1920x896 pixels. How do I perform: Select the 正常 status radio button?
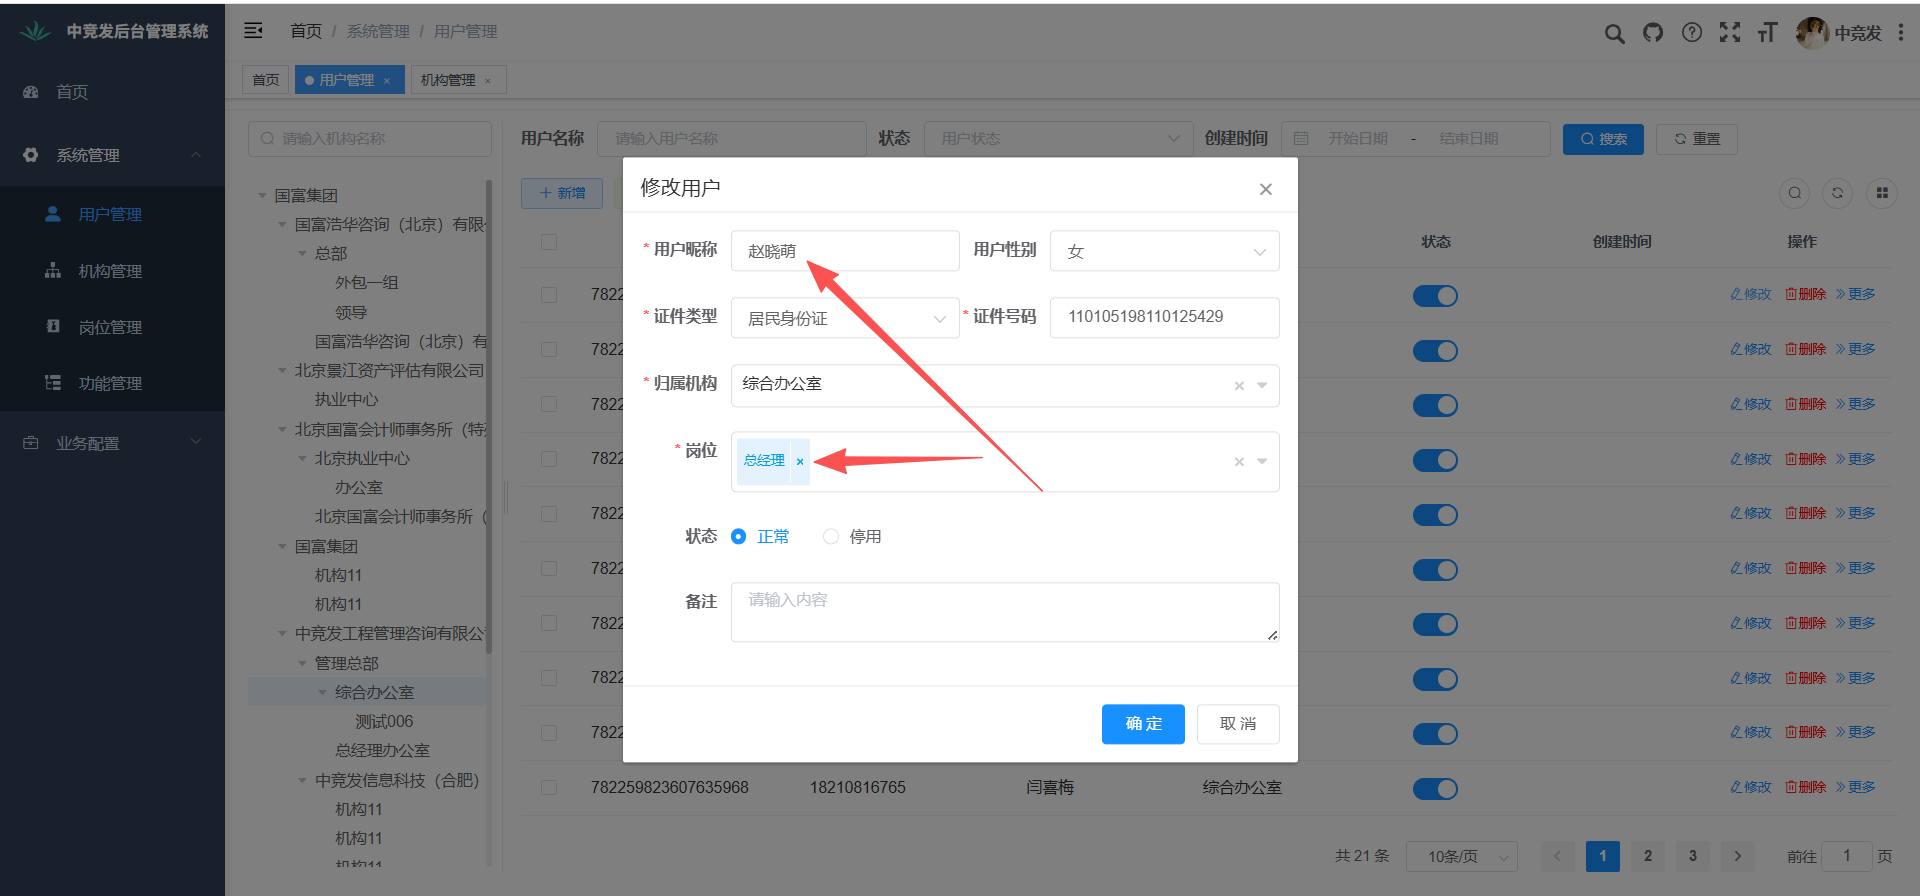(739, 537)
